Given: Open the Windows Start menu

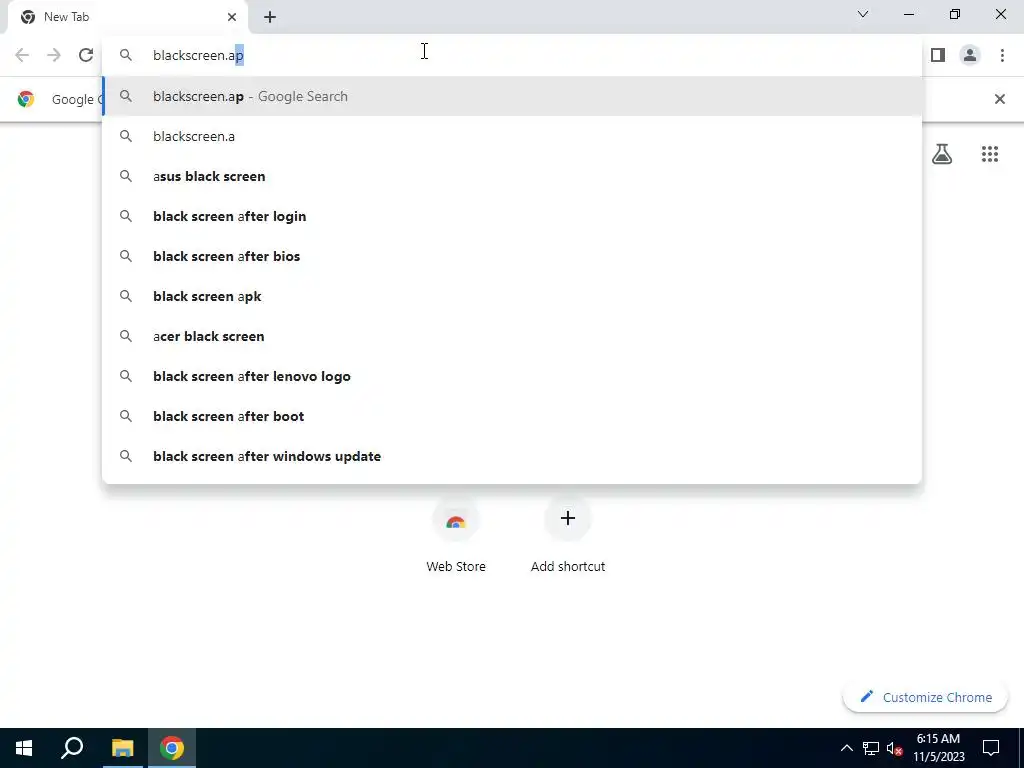Looking at the screenshot, I should [x=24, y=748].
